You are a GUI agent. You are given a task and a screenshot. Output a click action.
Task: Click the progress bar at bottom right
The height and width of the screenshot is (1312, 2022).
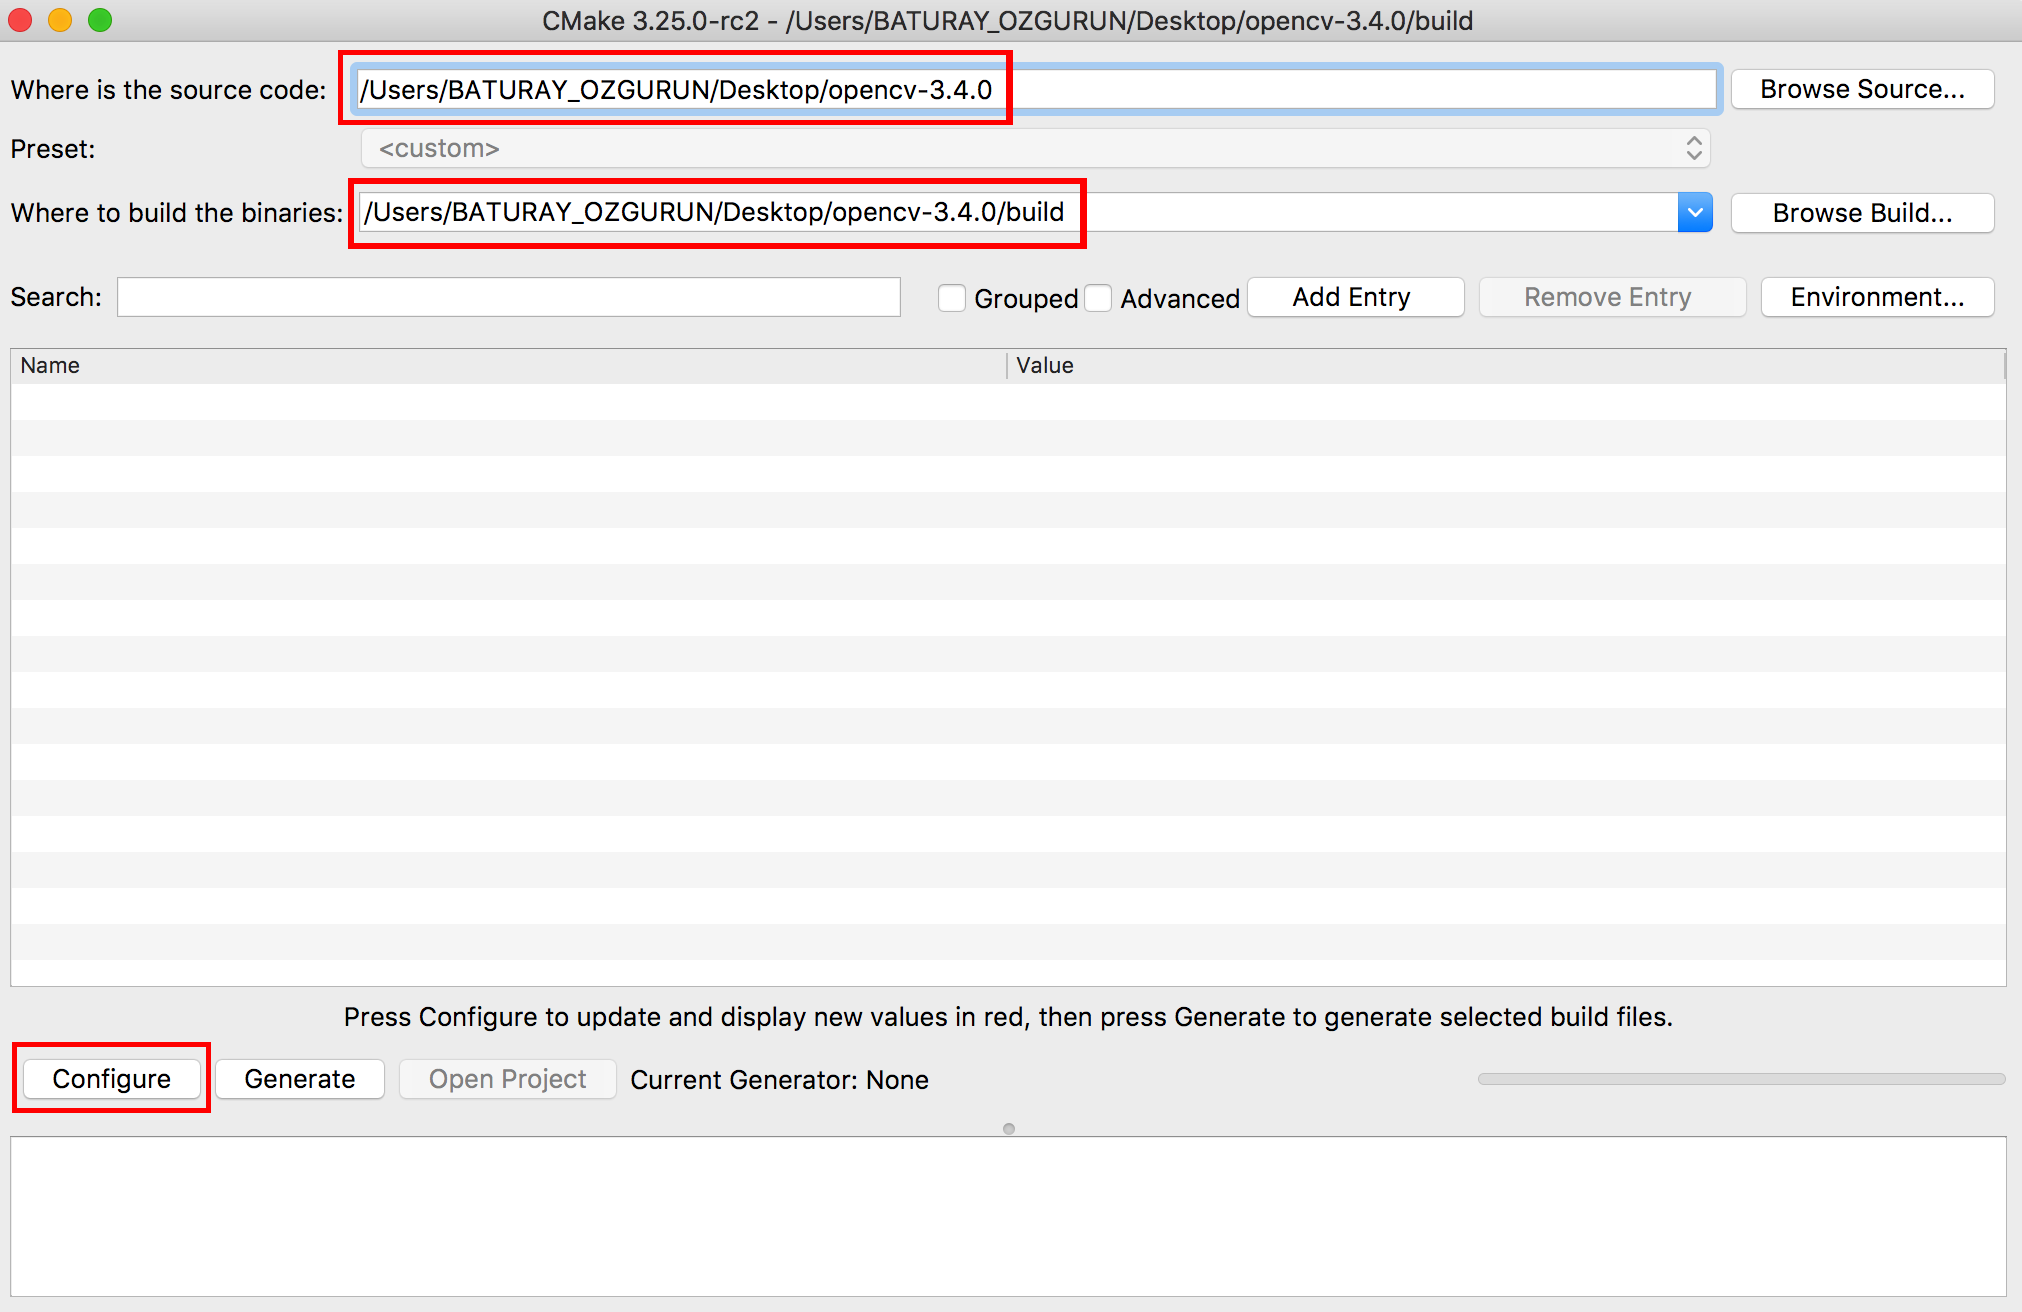pos(1741,1079)
